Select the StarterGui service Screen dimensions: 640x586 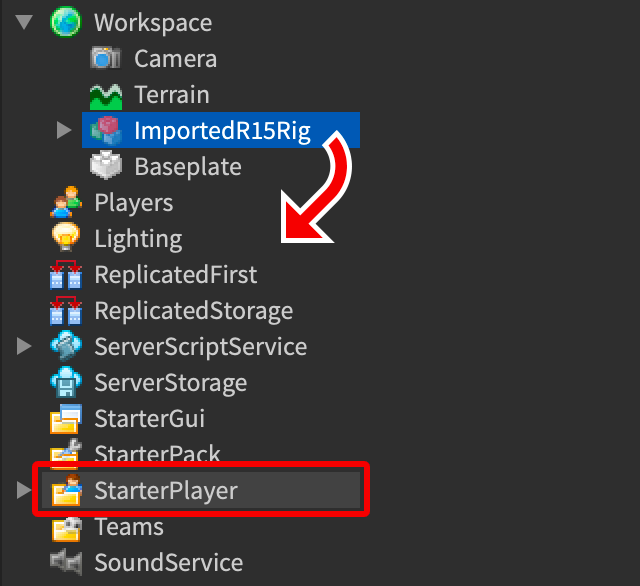(149, 419)
